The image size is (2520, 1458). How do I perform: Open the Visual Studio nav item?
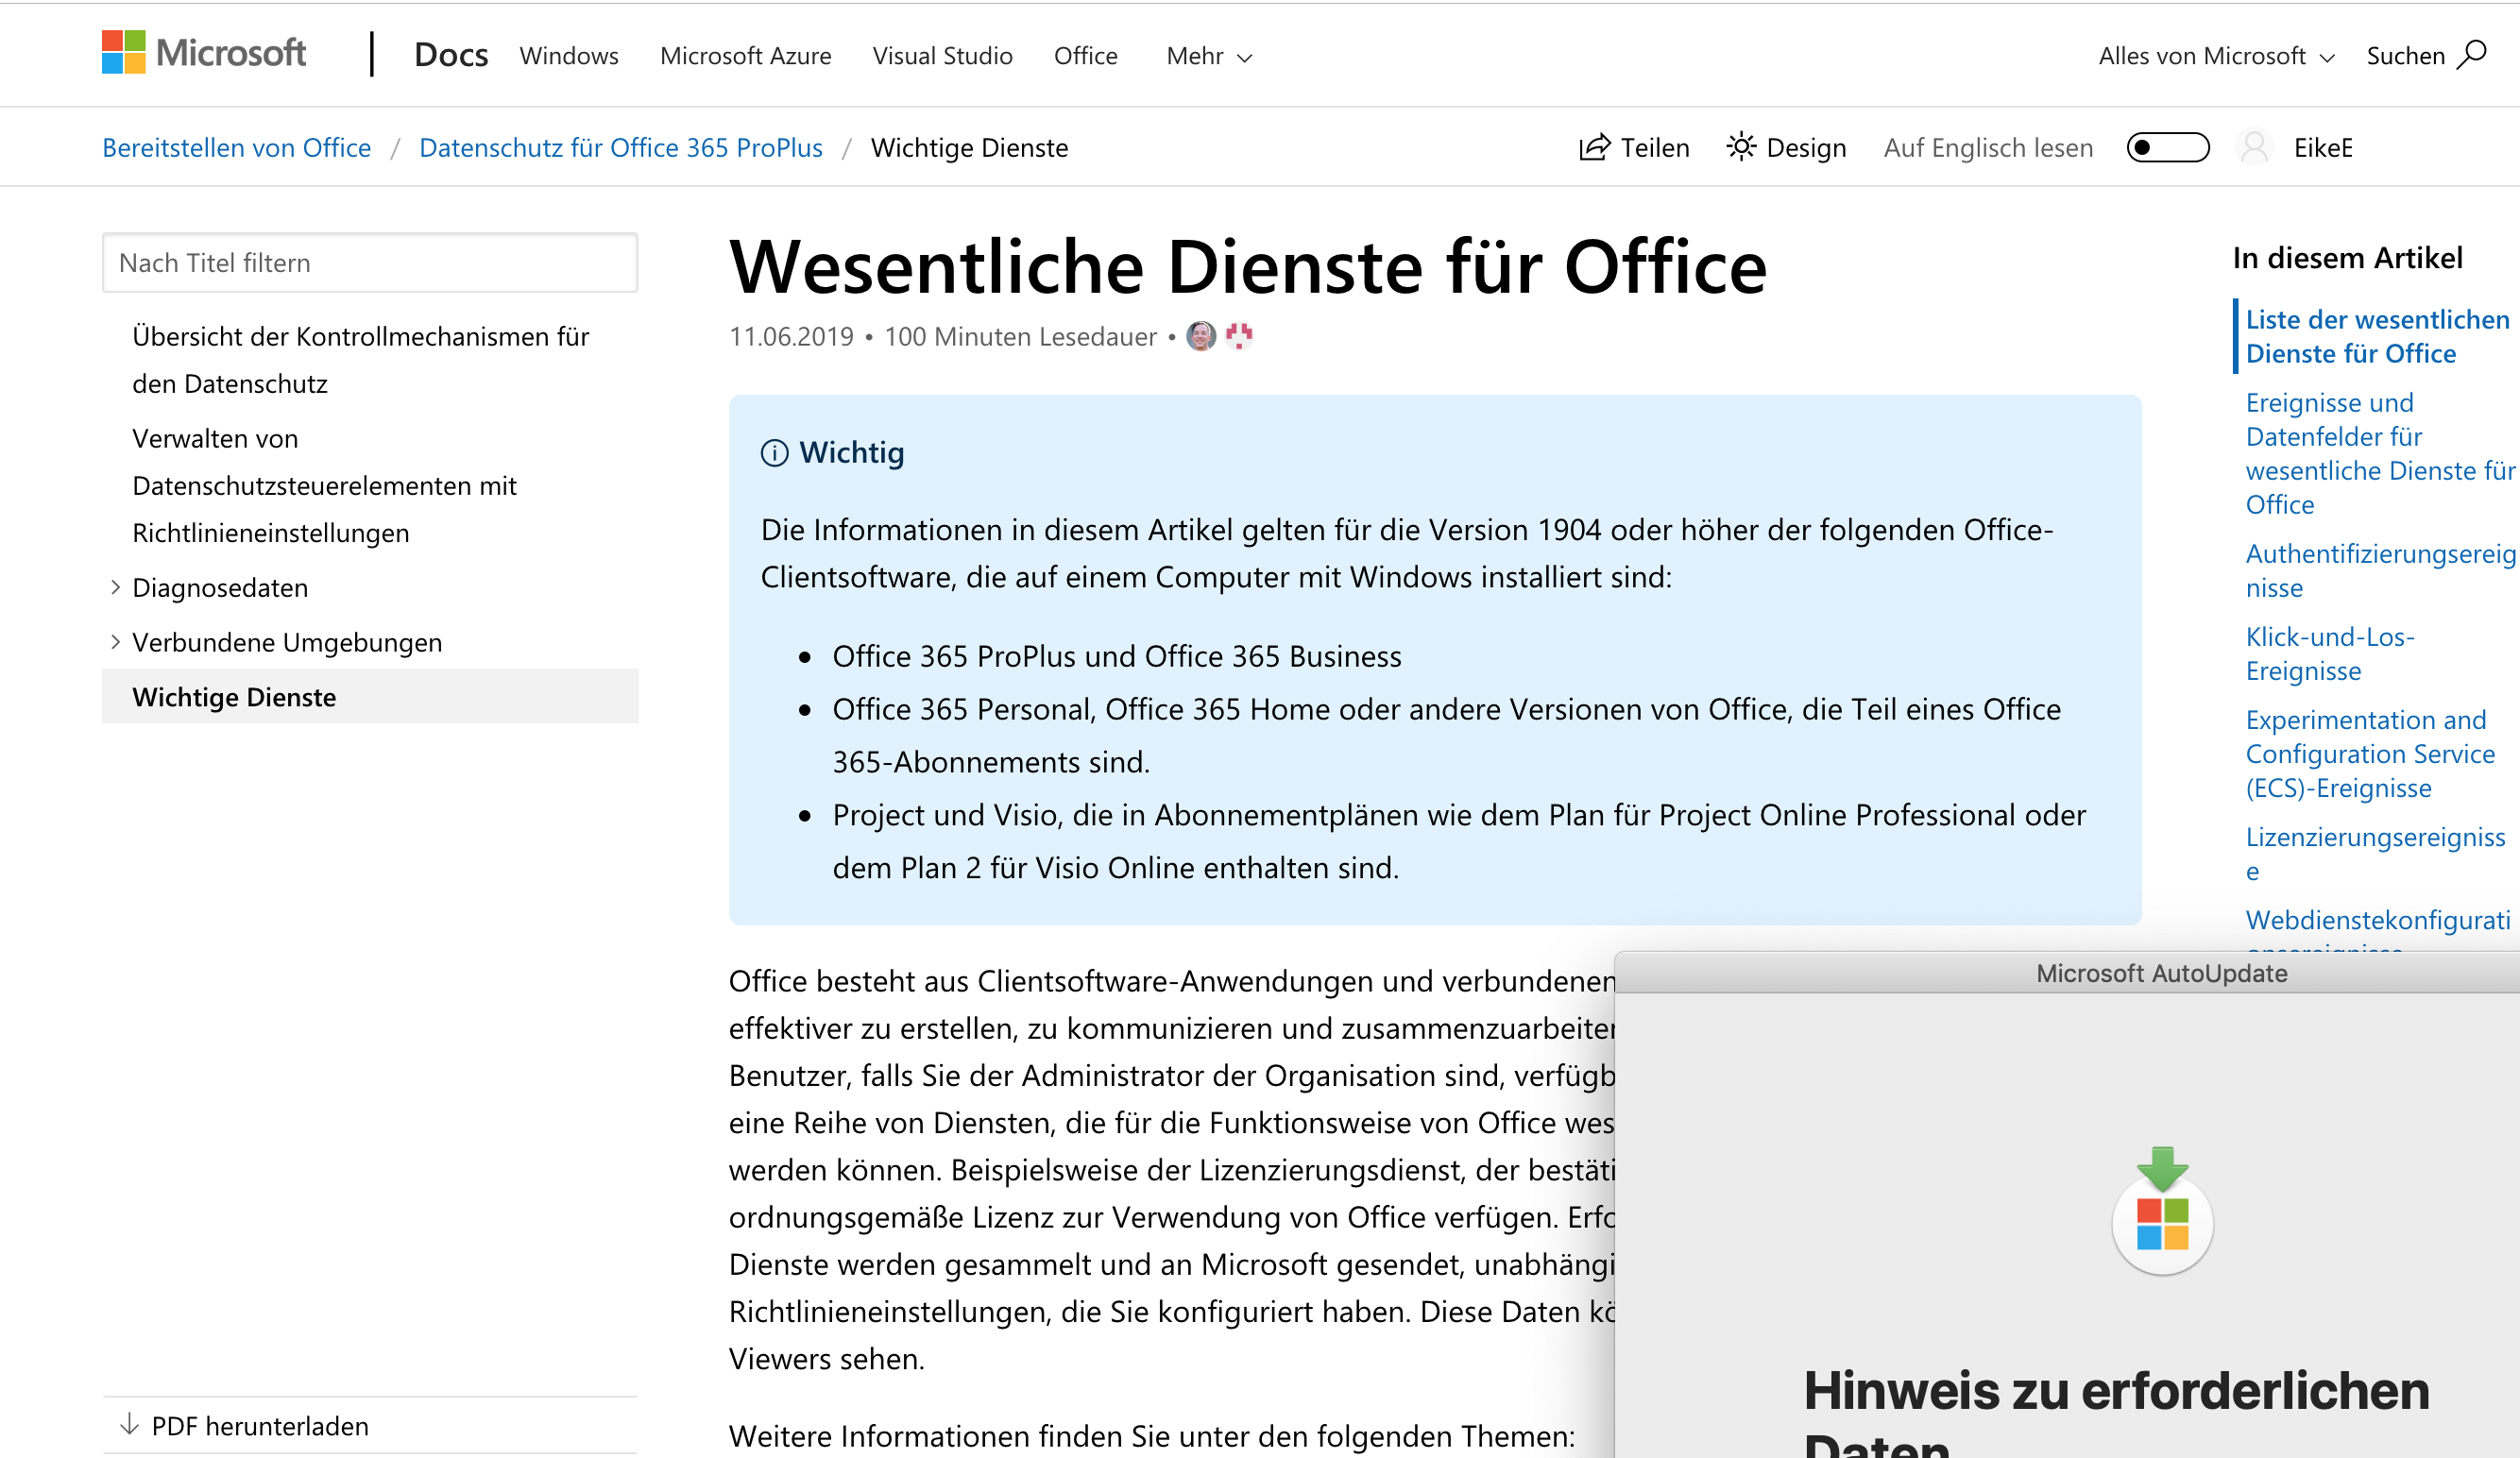click(942, 56)
